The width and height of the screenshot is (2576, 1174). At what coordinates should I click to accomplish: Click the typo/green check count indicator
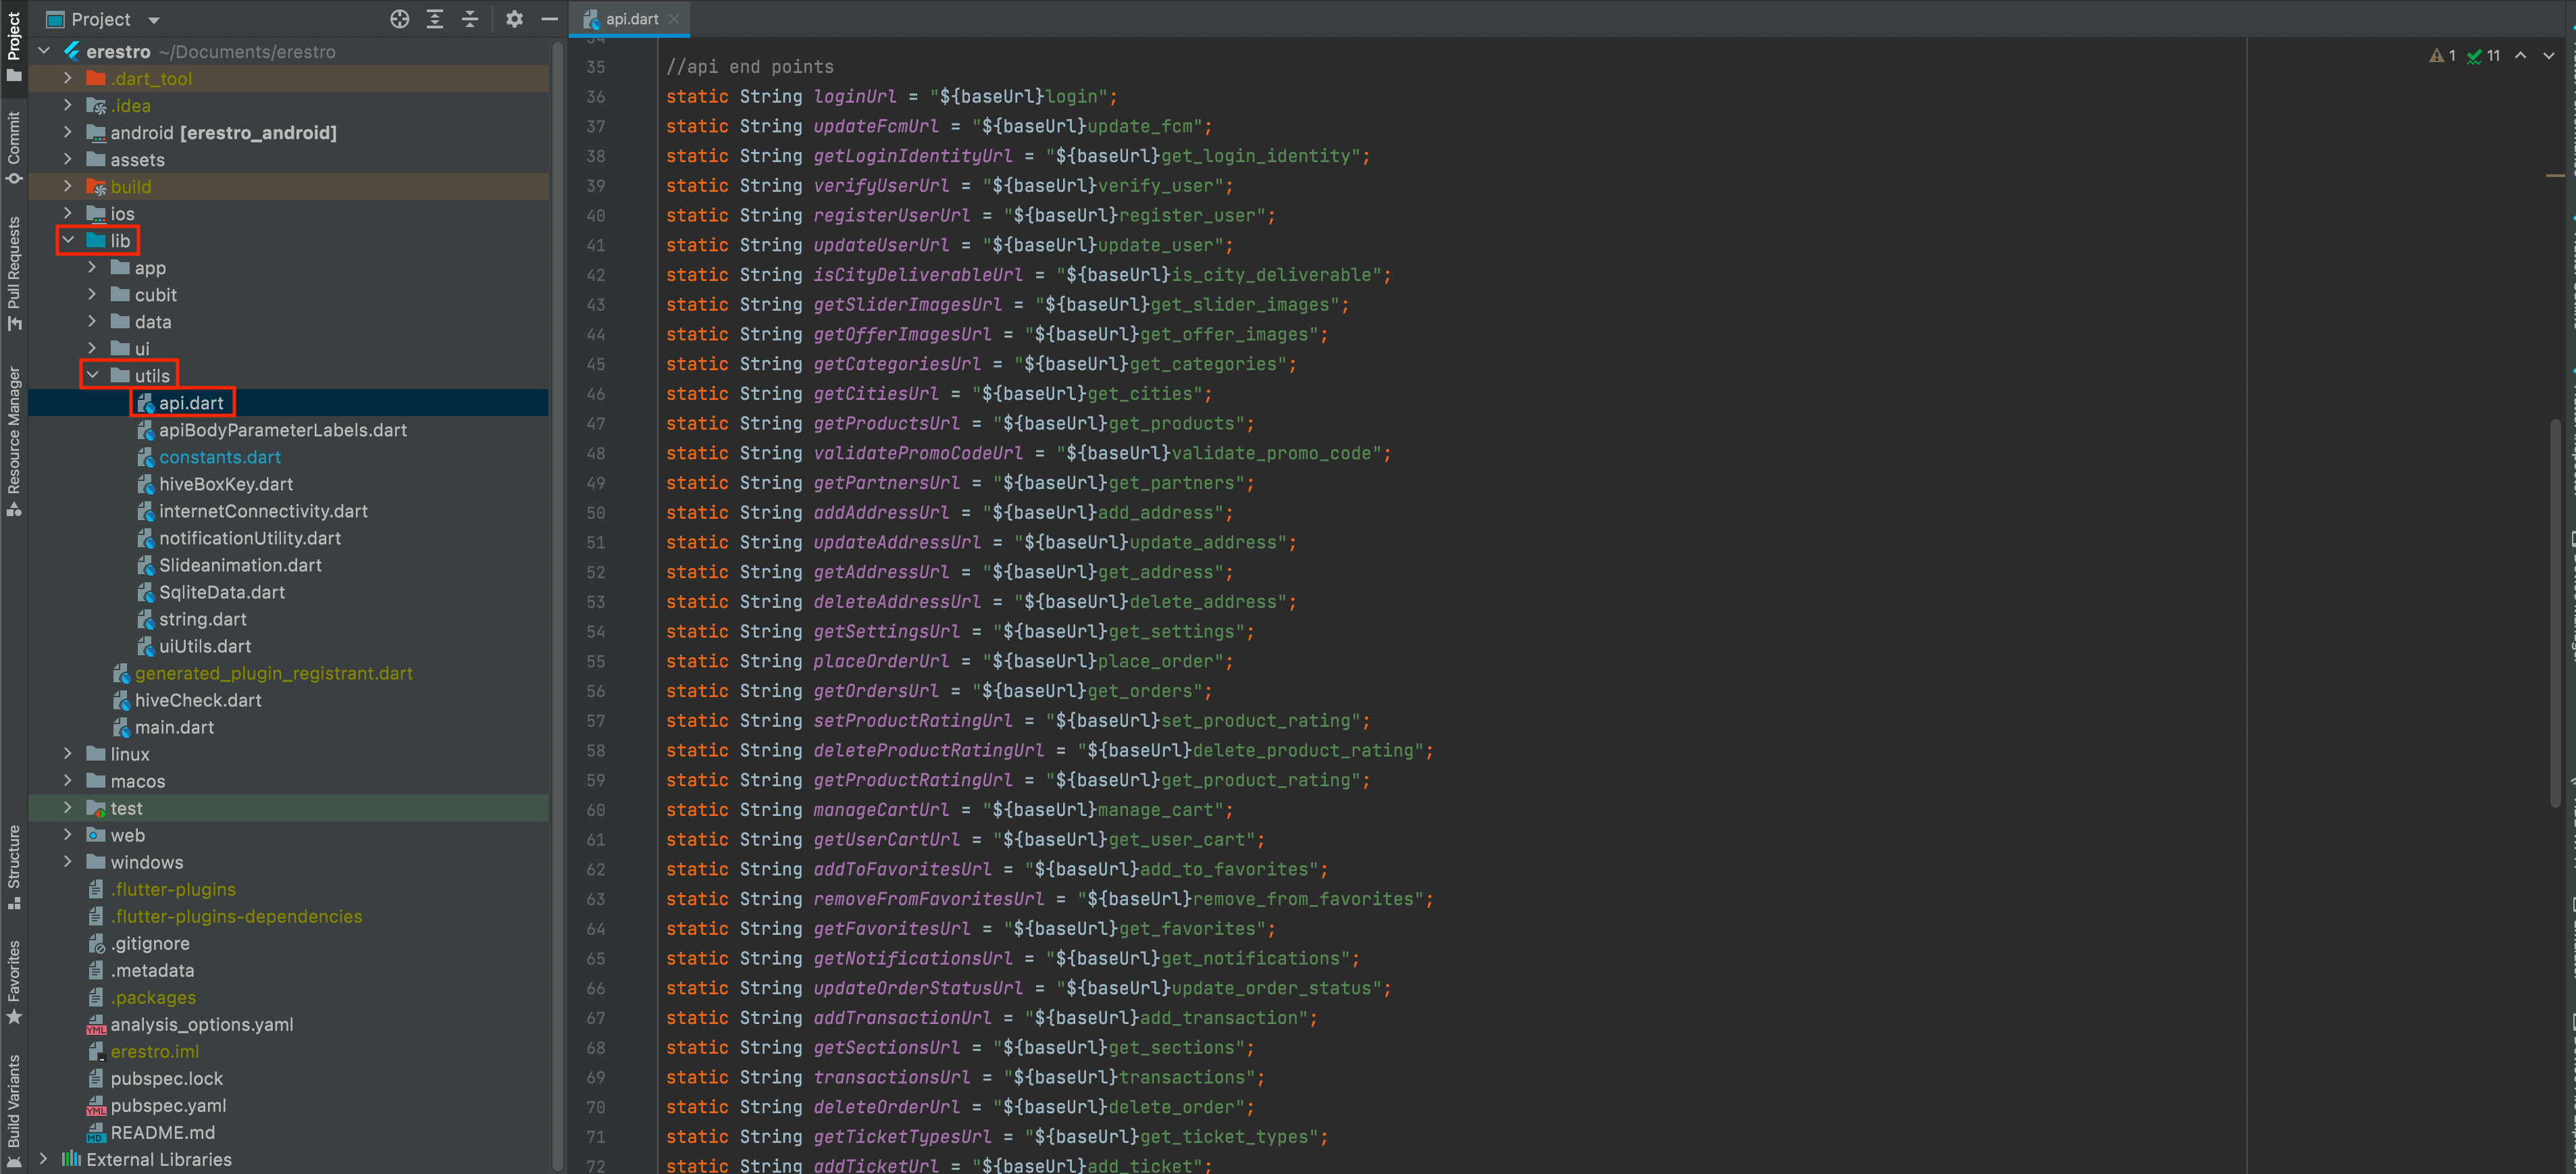point(2483,56)
